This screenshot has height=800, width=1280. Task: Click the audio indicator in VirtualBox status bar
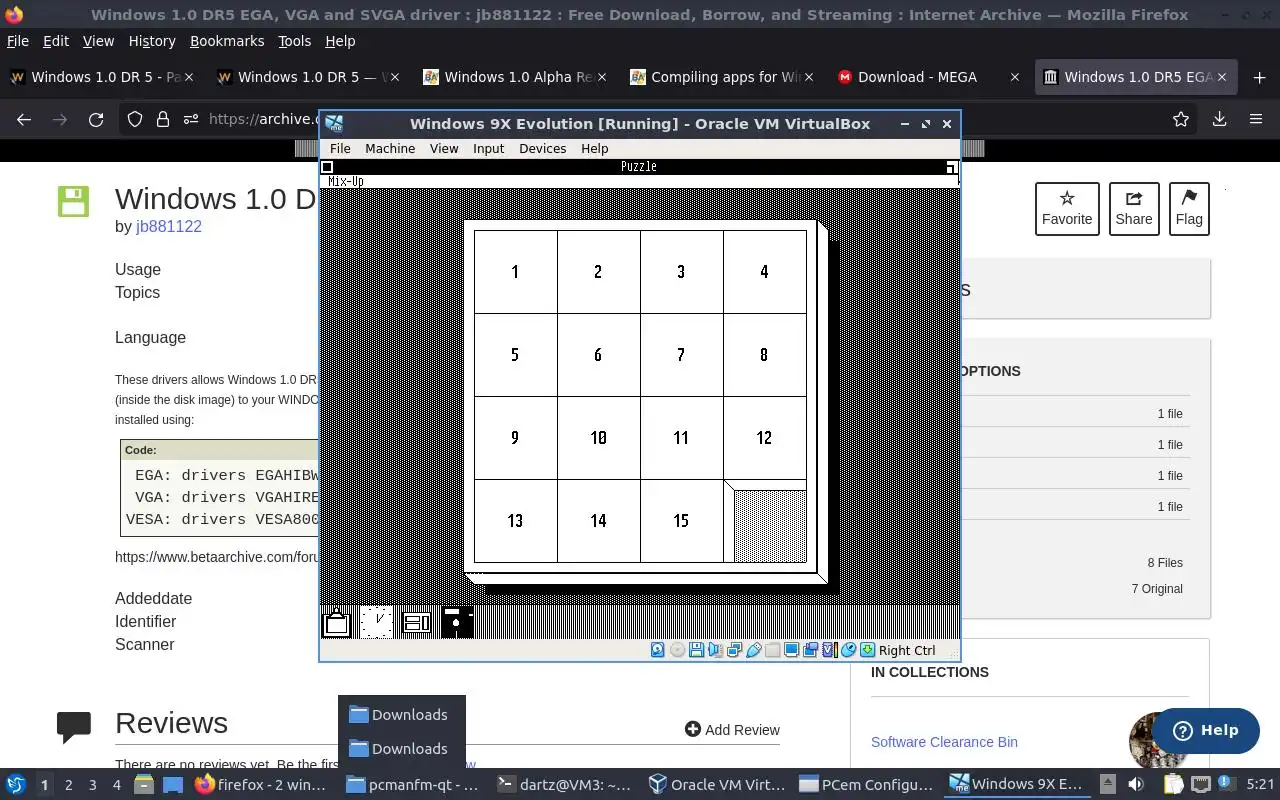(715, 650)
